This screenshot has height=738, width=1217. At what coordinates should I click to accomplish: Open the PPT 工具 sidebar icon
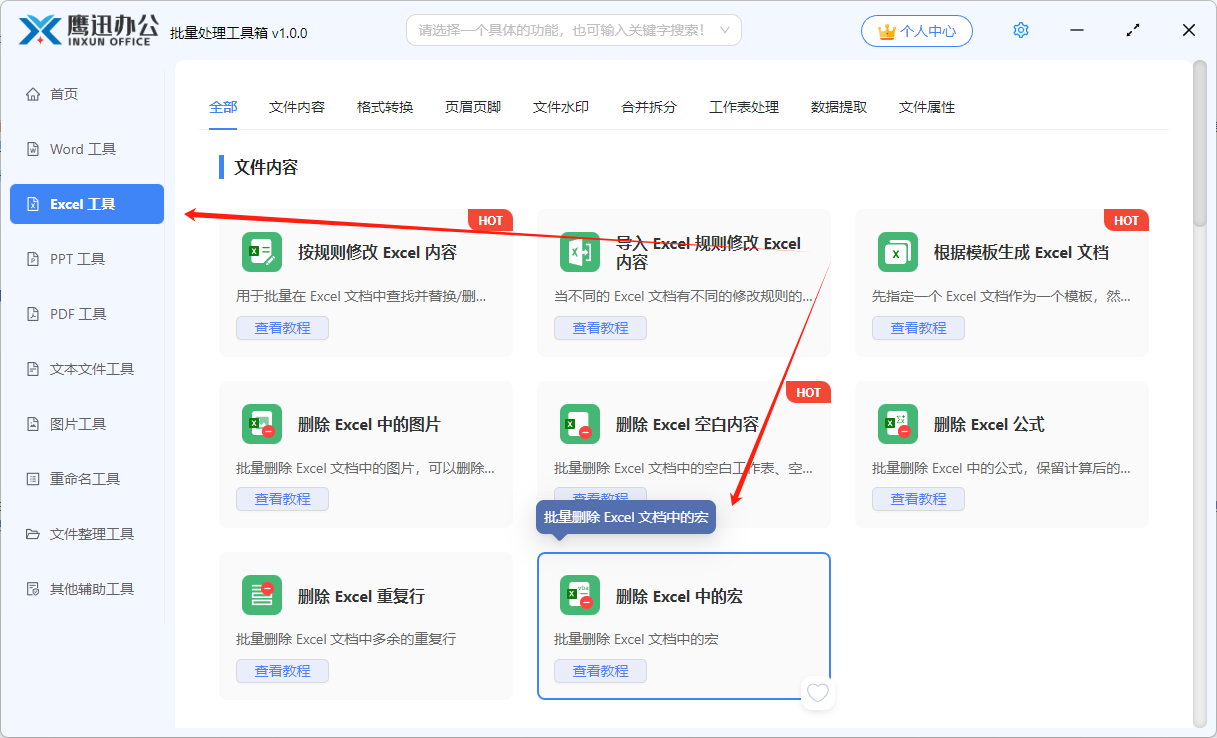[33, 259]
